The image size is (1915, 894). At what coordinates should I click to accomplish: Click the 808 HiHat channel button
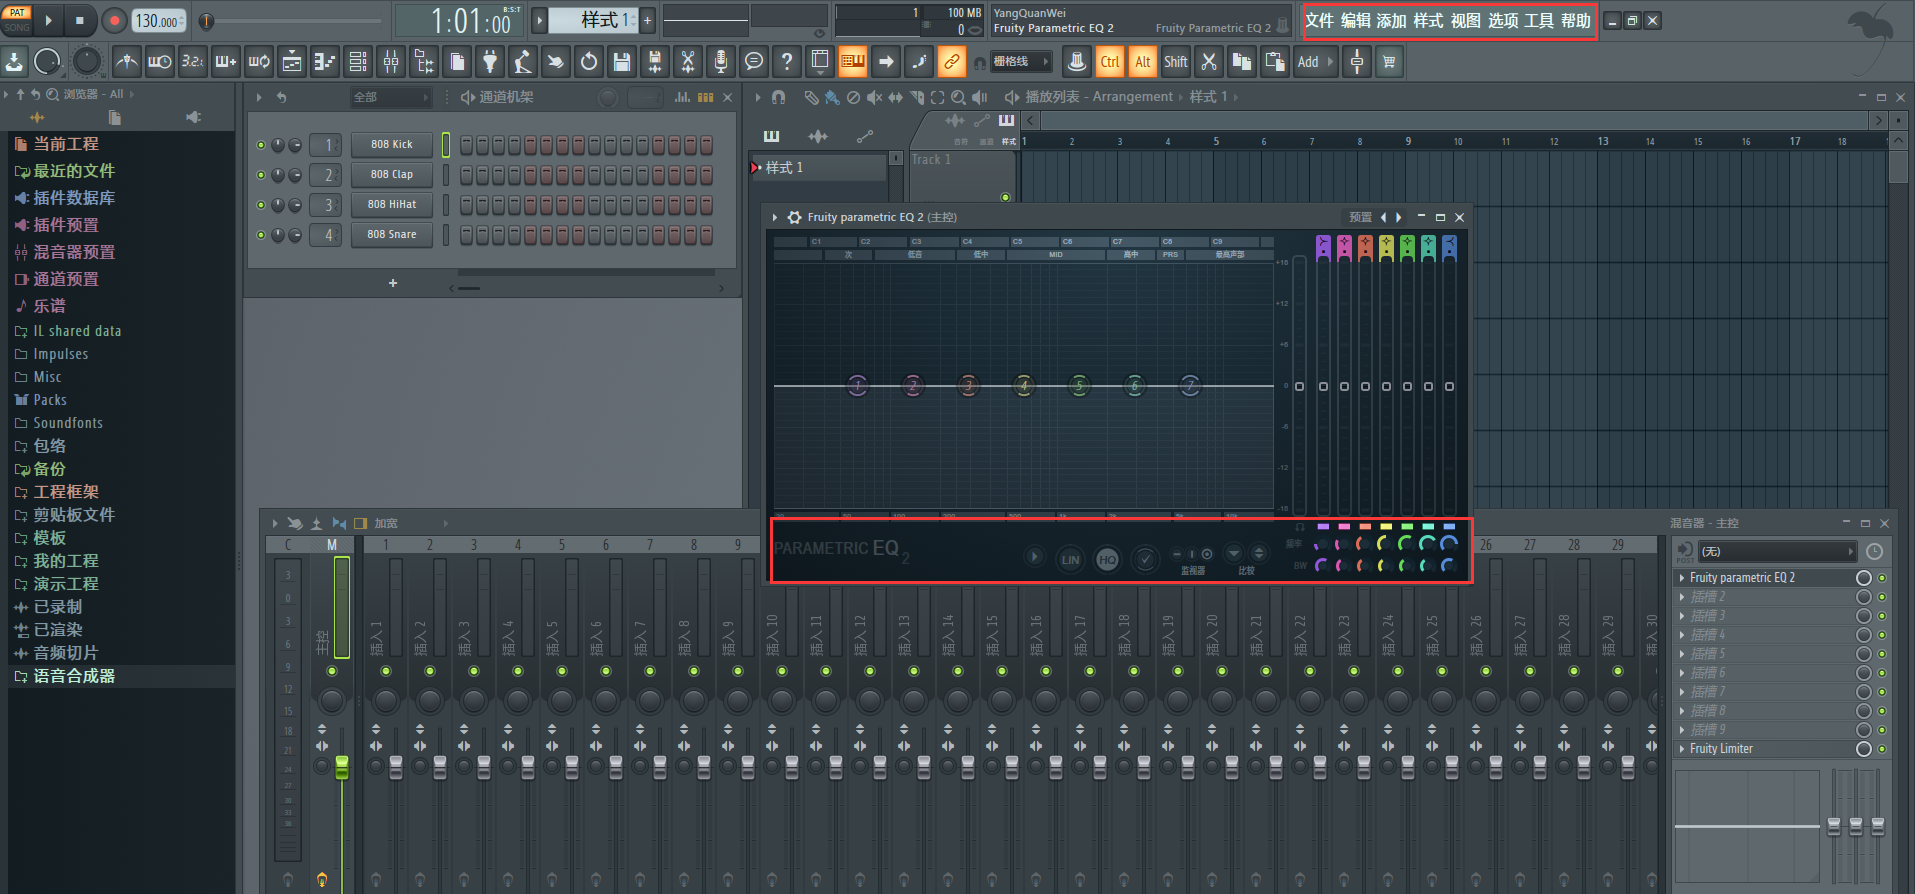[392, 204]
